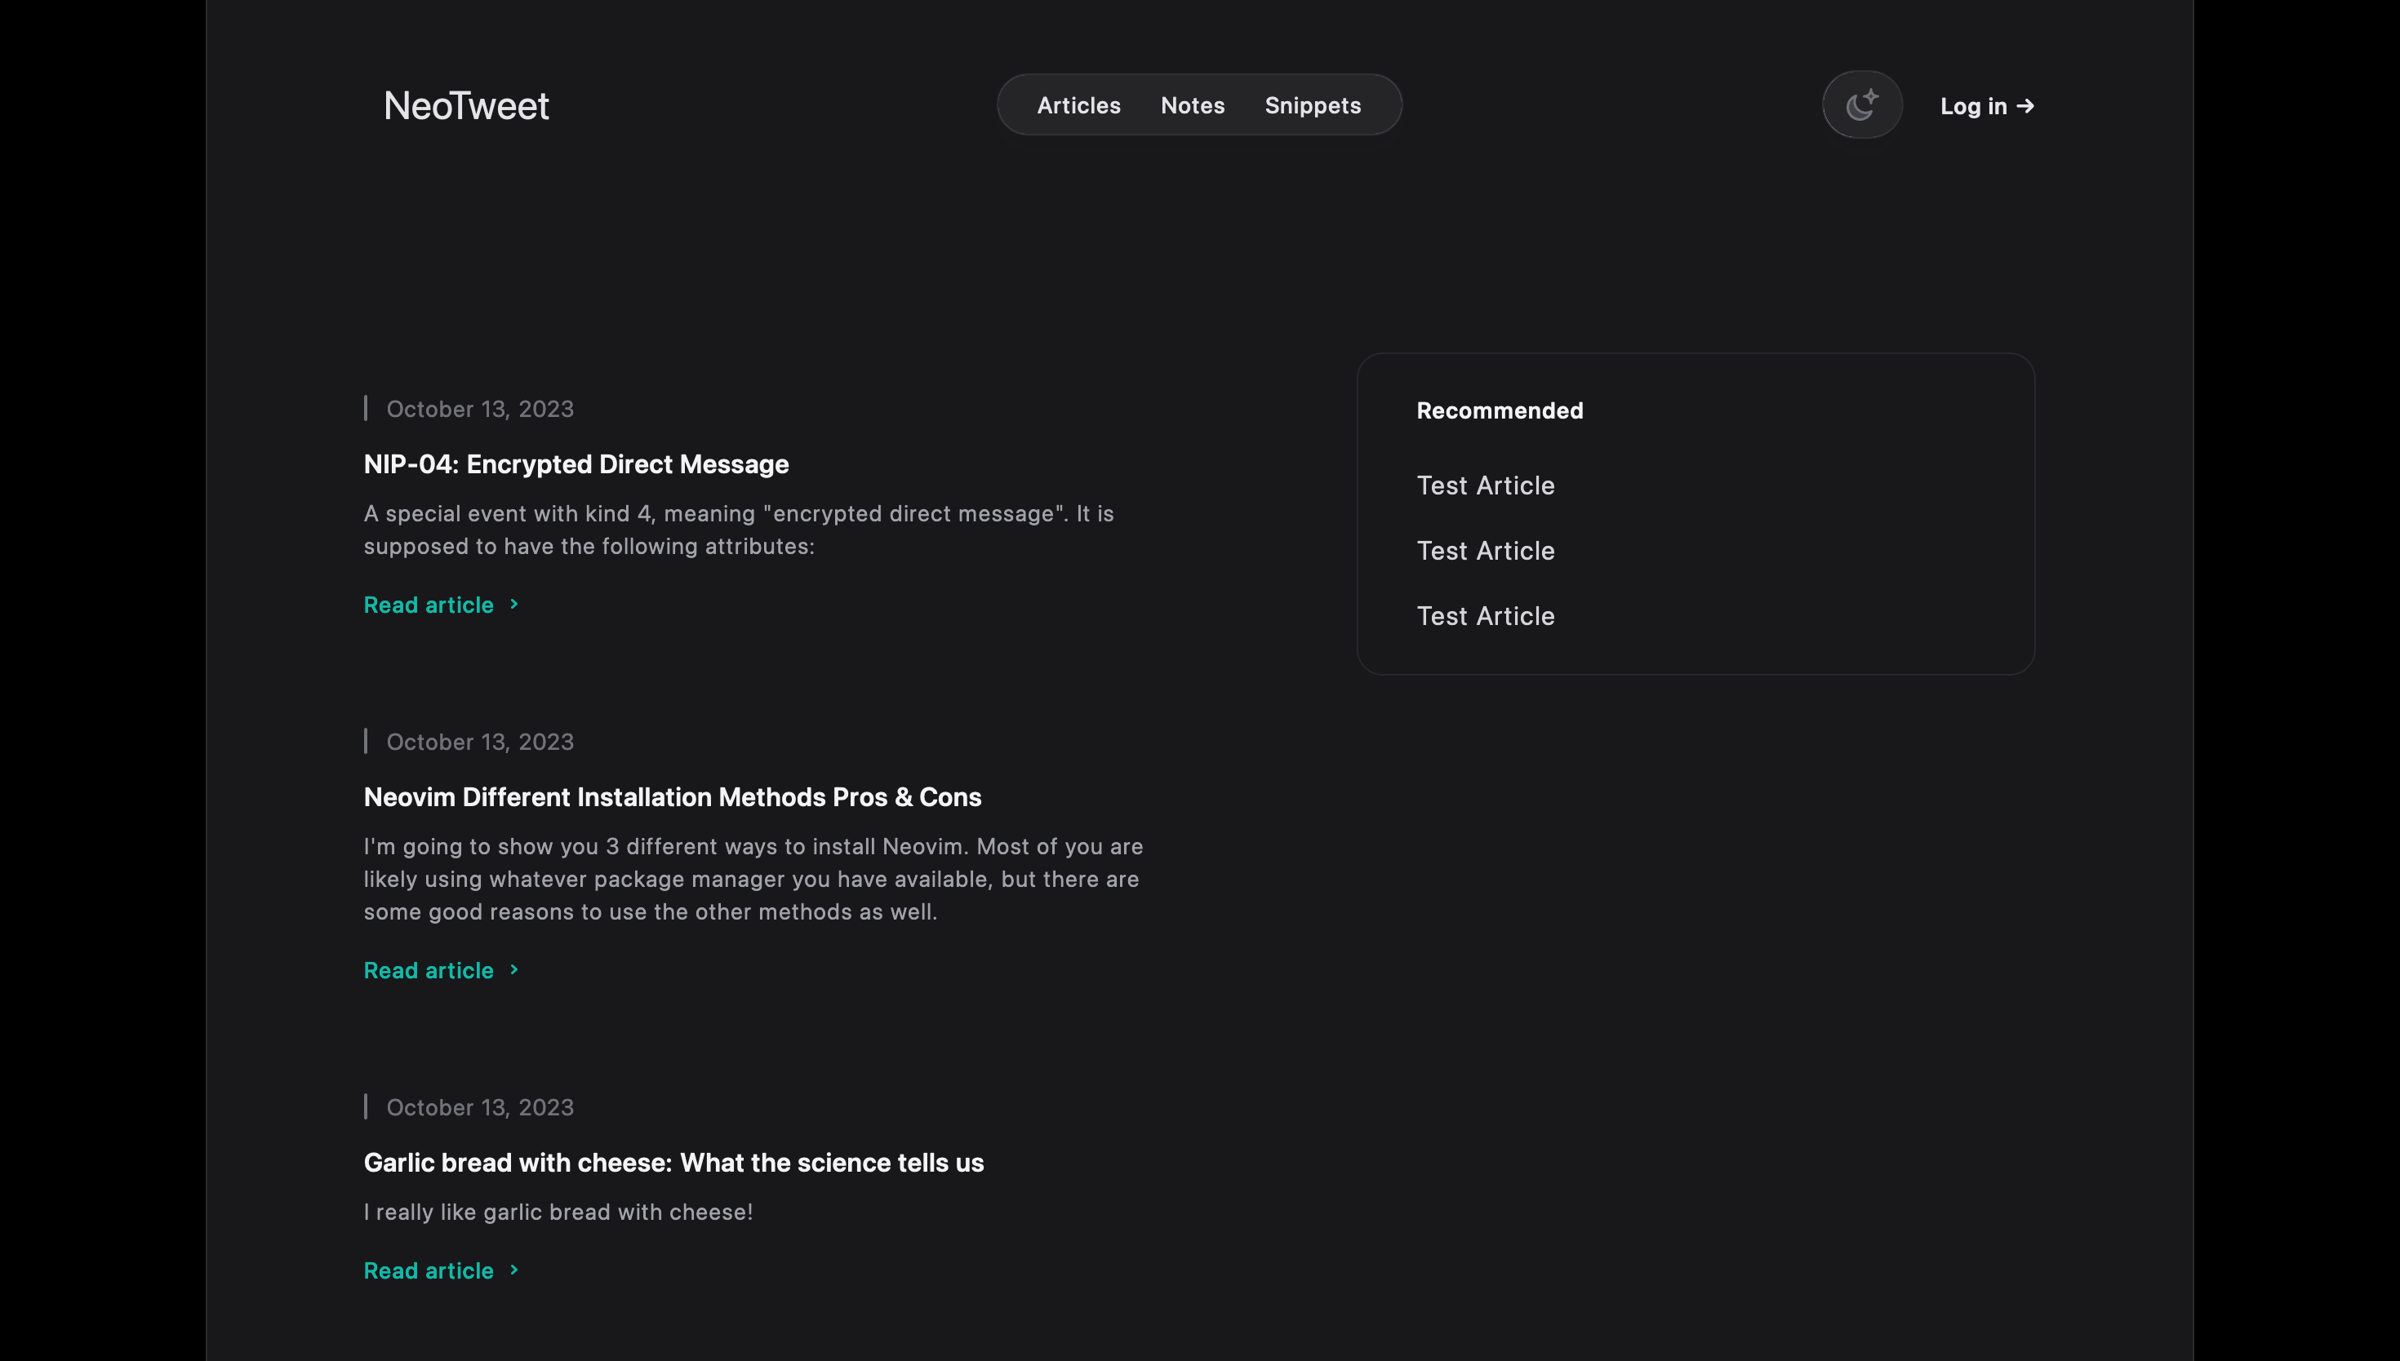Switch to the Notes tab

point(1192,105)
